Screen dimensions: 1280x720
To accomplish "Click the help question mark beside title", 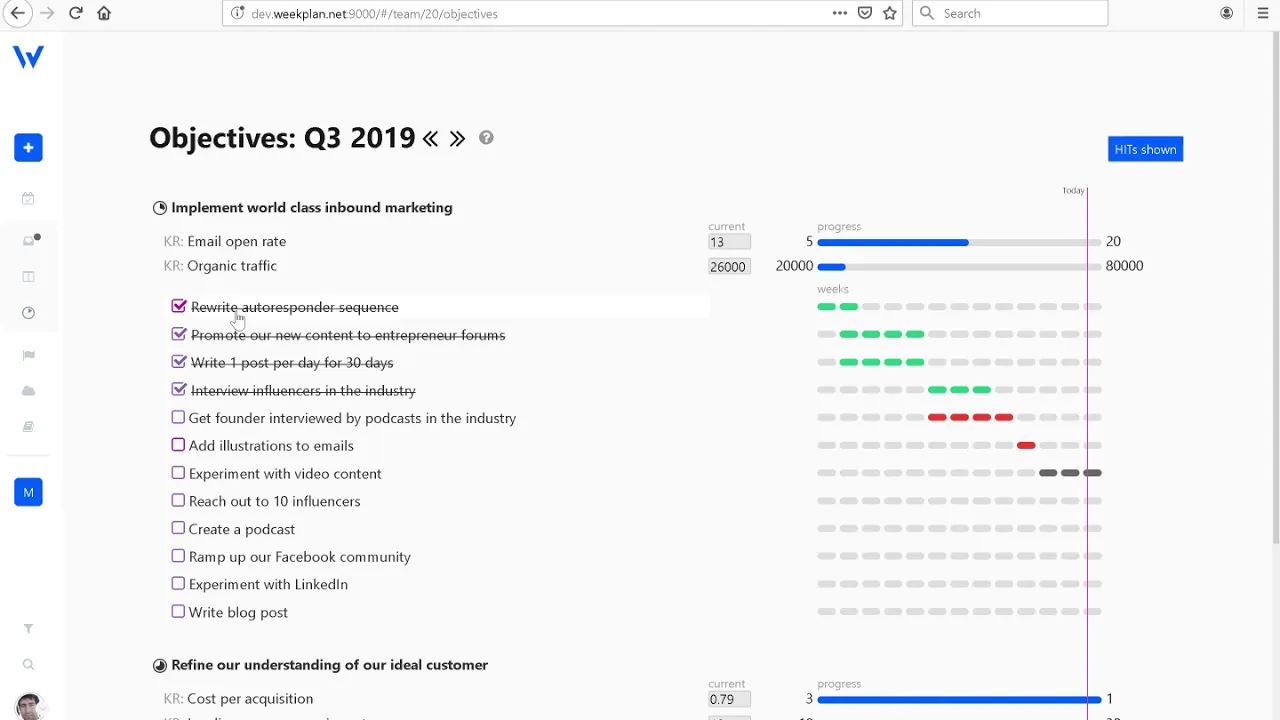I will [486, 138].
